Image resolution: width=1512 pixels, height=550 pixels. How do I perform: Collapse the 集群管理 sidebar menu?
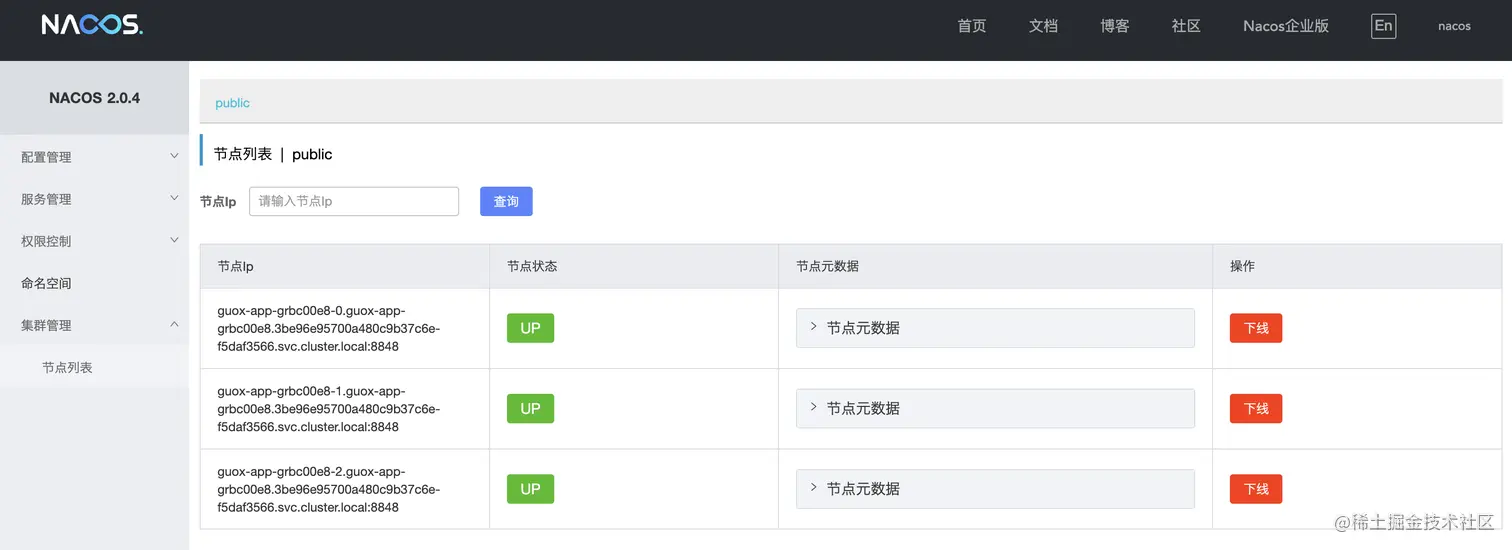click(94, 325)
